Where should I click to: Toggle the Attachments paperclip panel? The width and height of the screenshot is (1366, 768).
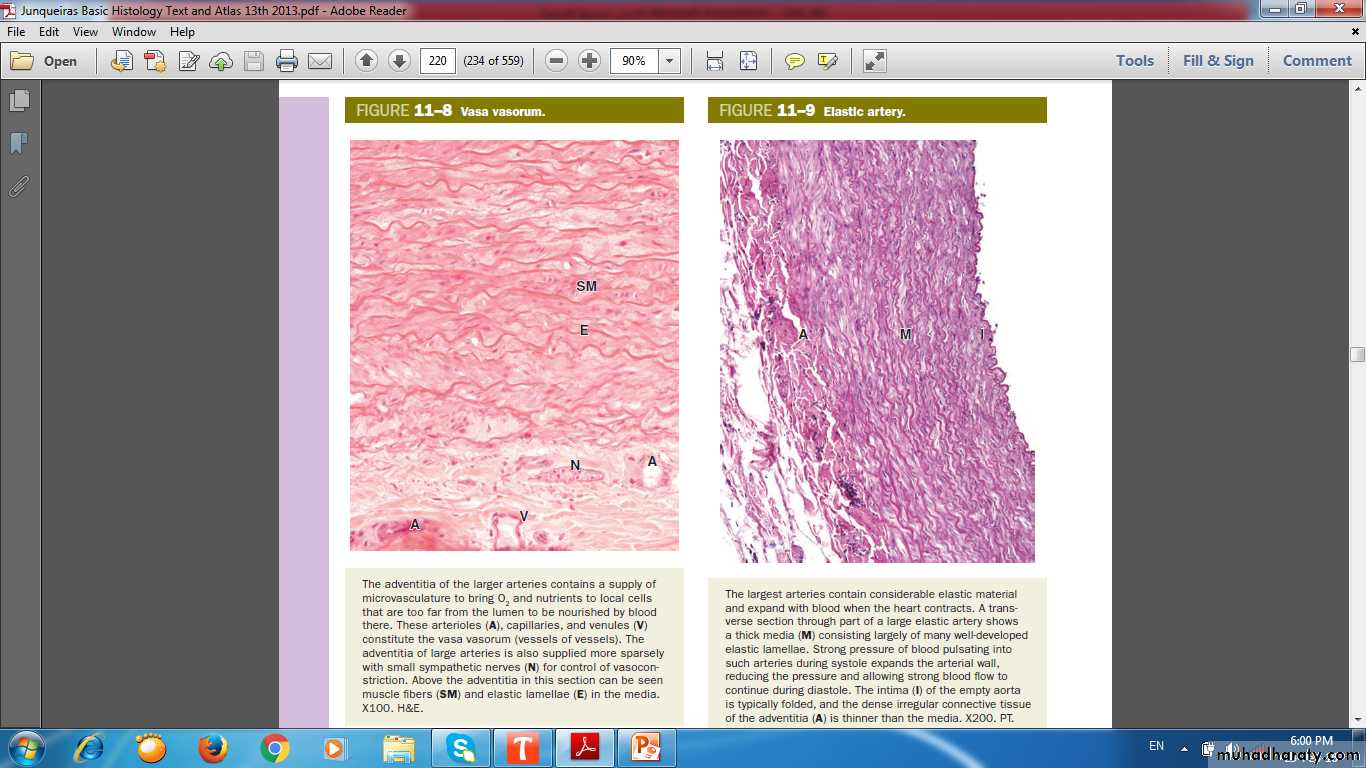tap(19, 187)
